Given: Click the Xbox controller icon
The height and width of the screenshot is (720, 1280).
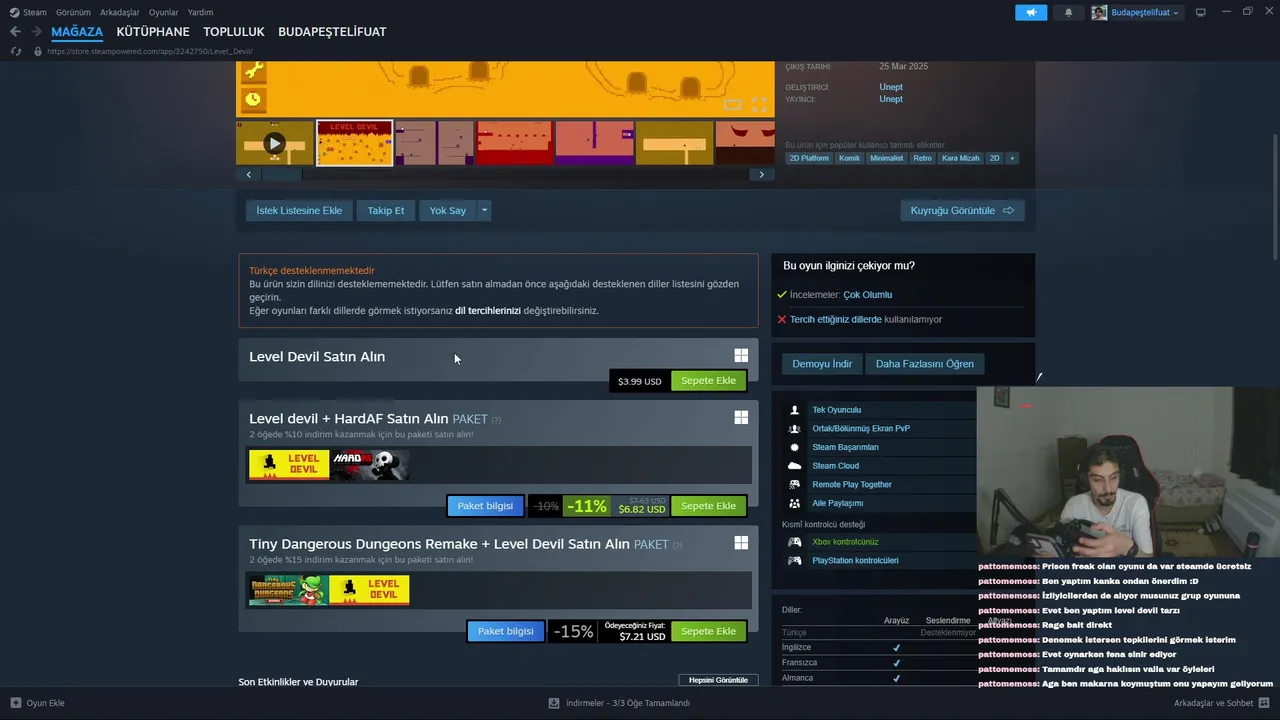Looking at the screenshot, I should 794,542.
